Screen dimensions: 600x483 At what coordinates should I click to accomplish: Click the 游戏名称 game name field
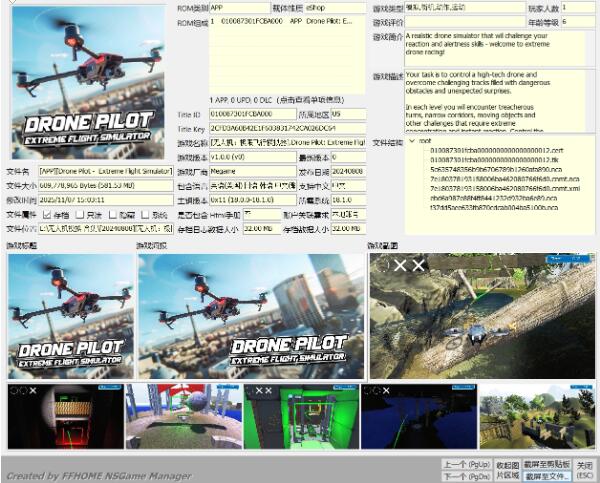(287, 142)
